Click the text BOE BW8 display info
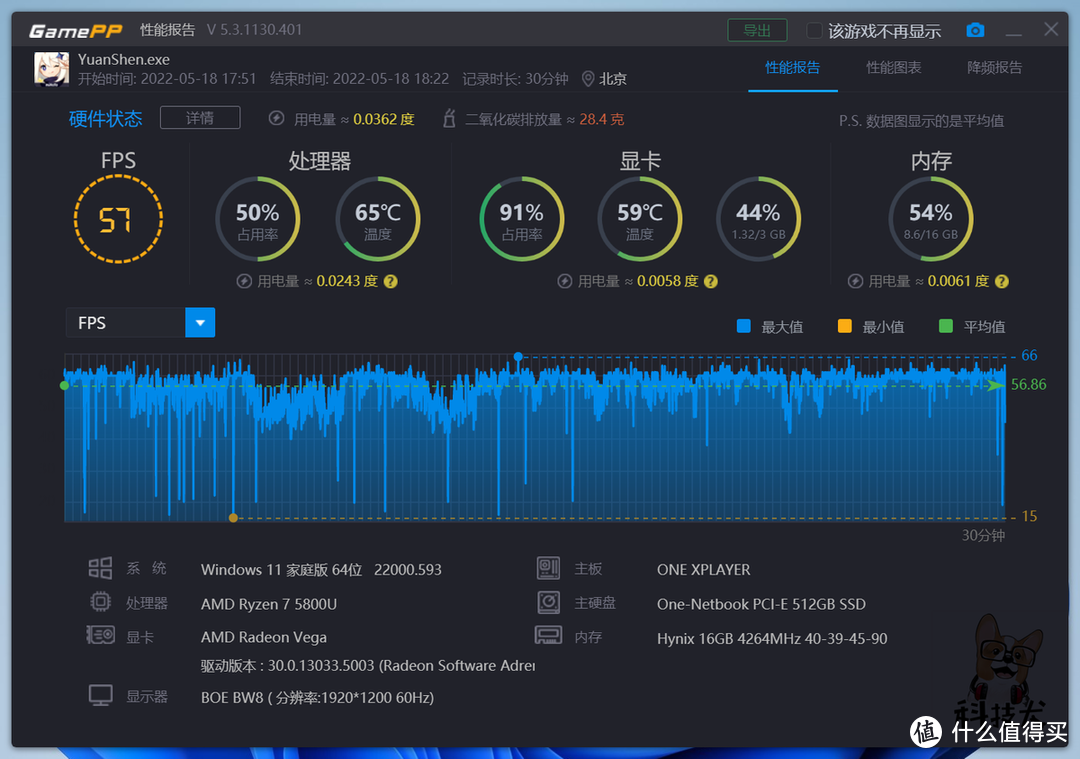Image resolution: width=1080 pixels, height=759 pixels. point(318,698)
